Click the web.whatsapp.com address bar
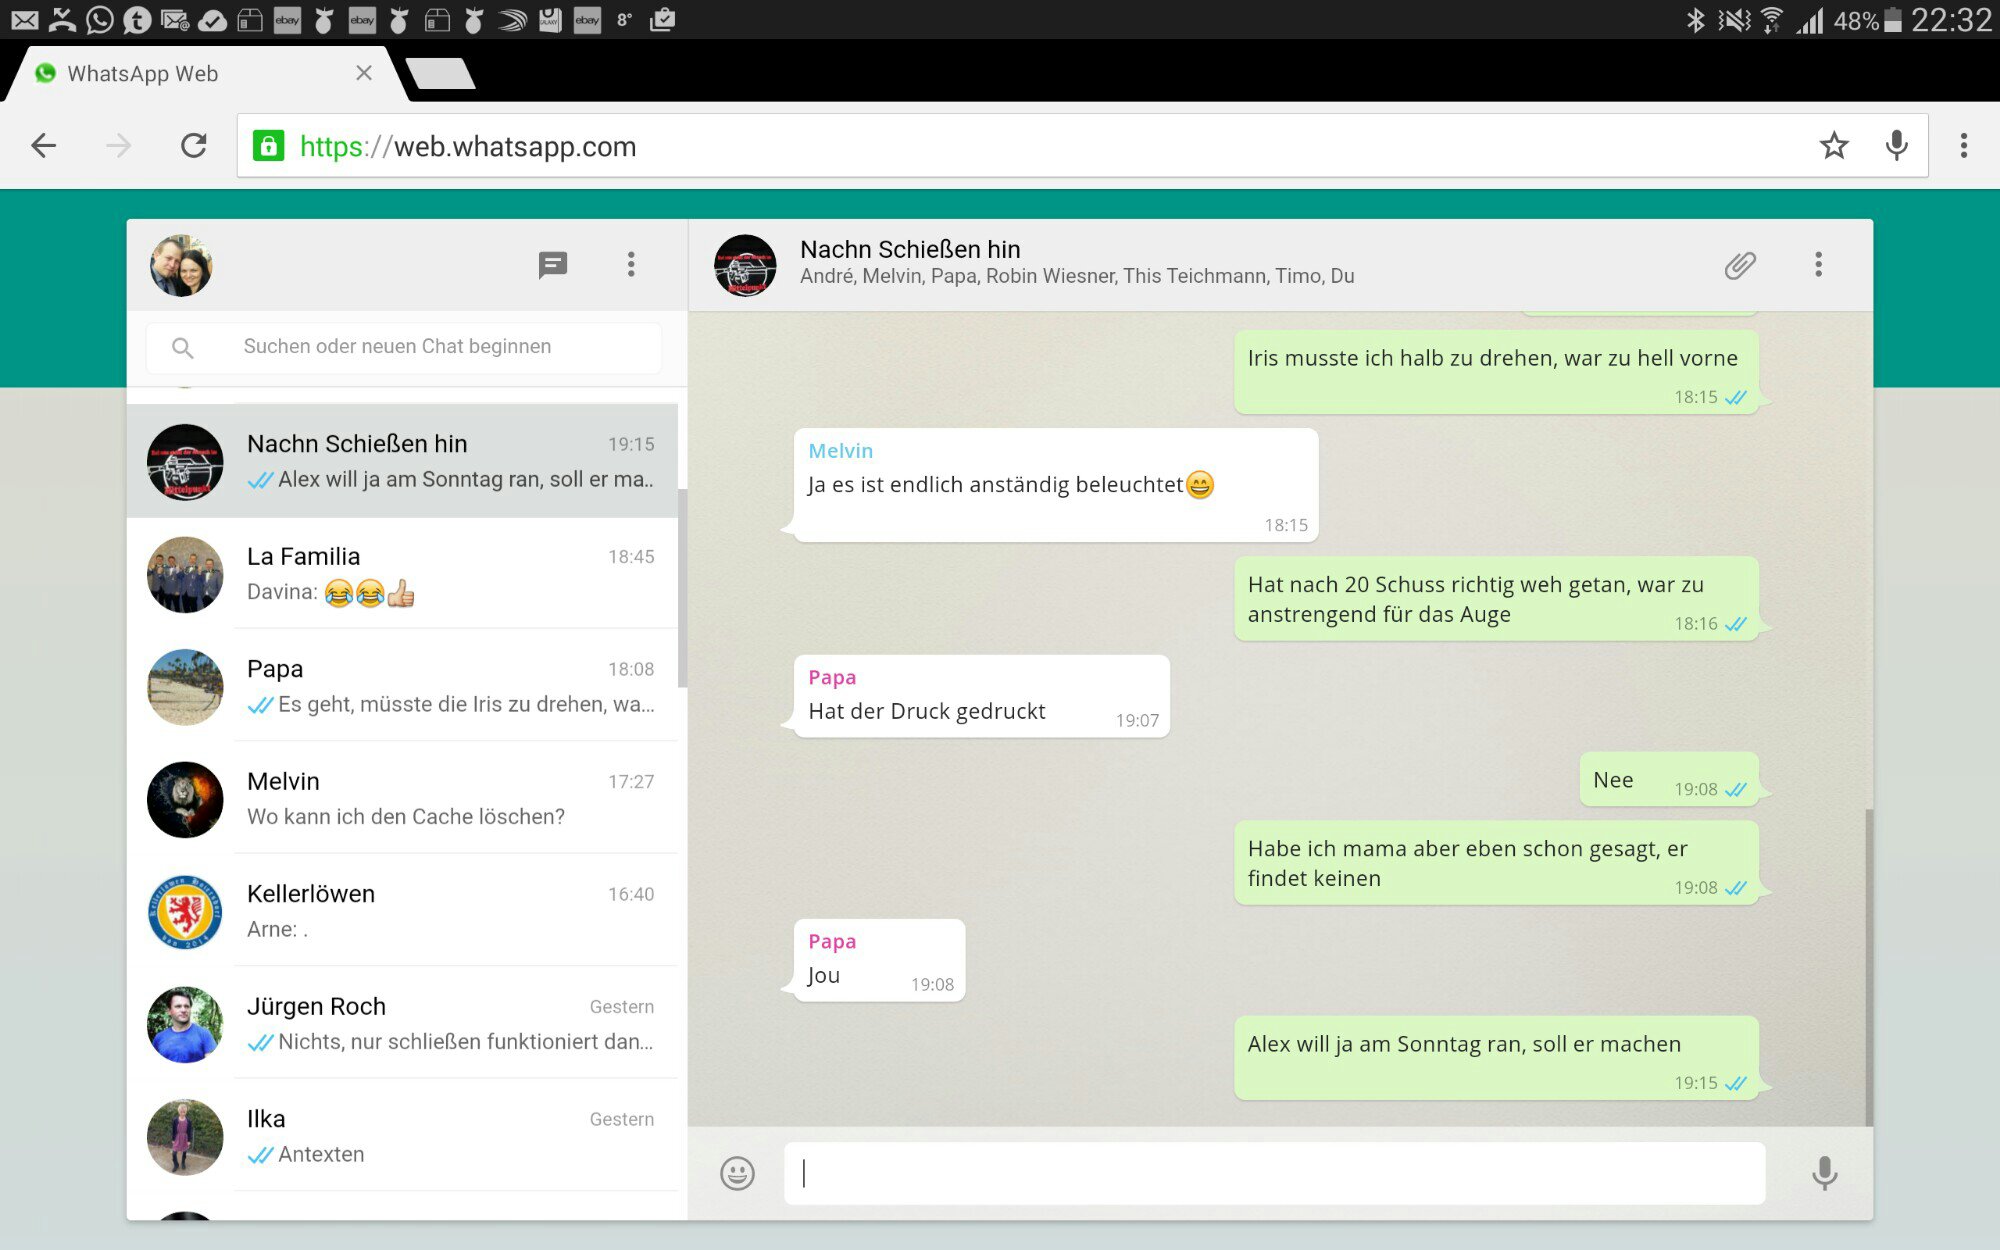Screen dimensions: 2000x1250 coord(1080,146)
